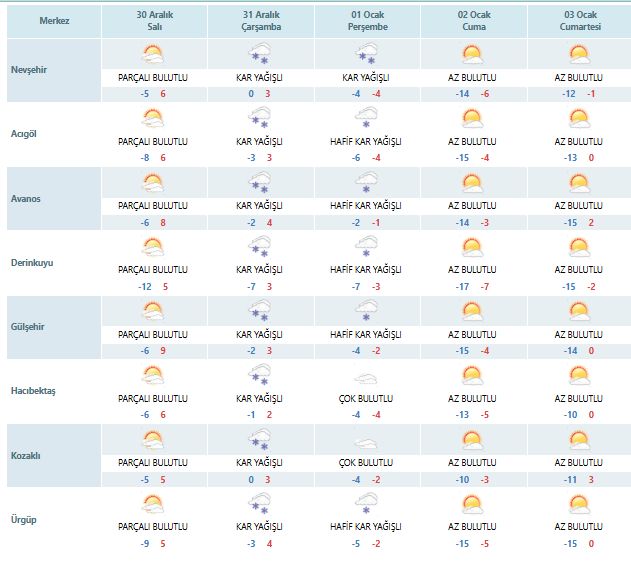Click Avanos PARÇALI BULUTLU text
The image size is (631, 568).
click(153, 205)
